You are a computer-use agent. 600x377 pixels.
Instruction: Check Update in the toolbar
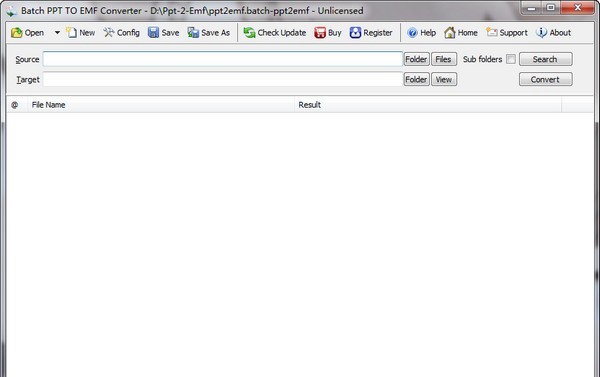coord(275,33)
